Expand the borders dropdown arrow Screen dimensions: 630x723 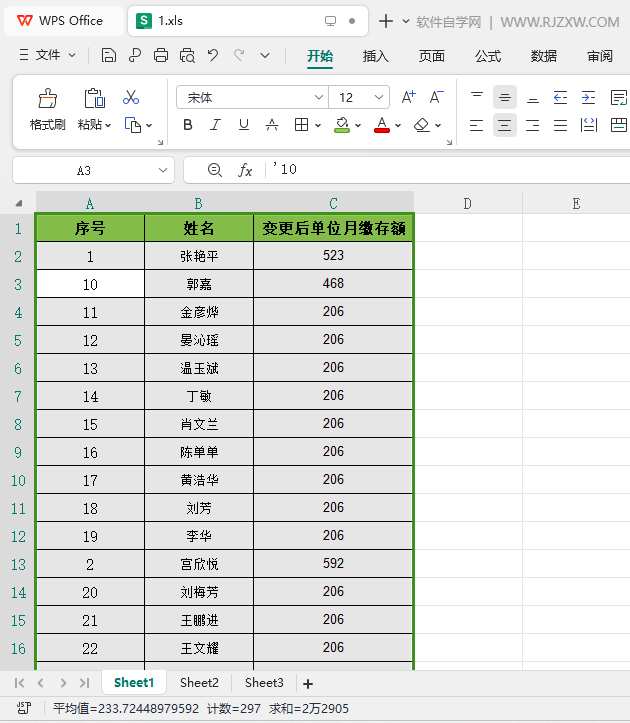(318, 125)
